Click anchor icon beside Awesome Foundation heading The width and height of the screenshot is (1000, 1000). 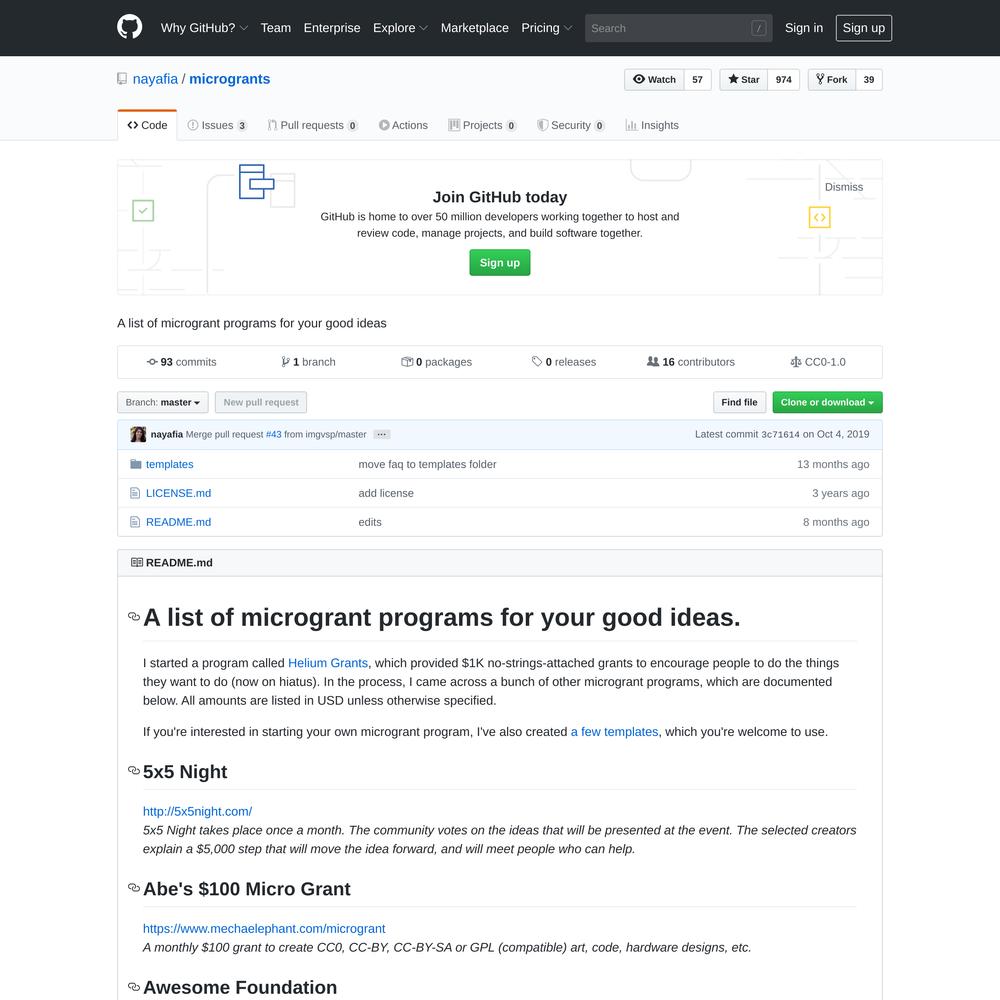pyautogui.click(x=134, y=987)
